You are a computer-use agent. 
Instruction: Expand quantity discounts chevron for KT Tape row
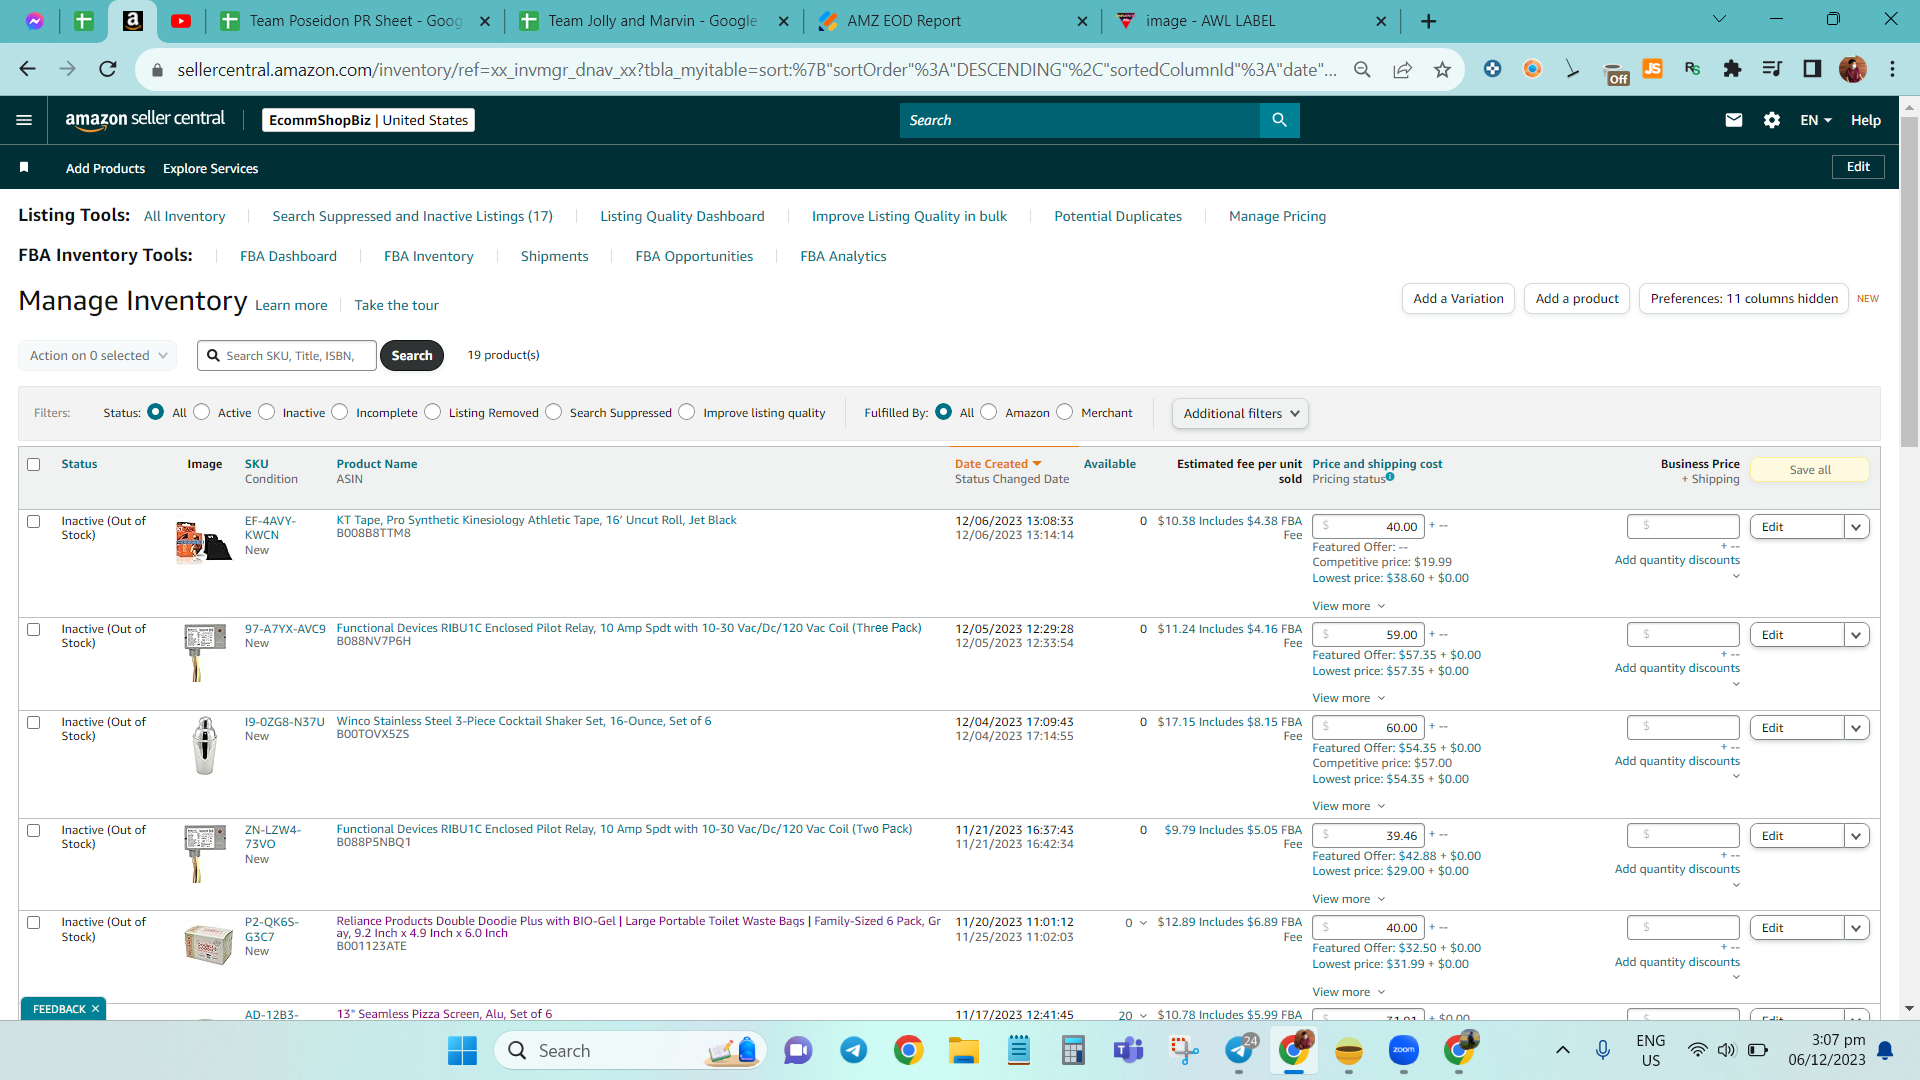1736,576
